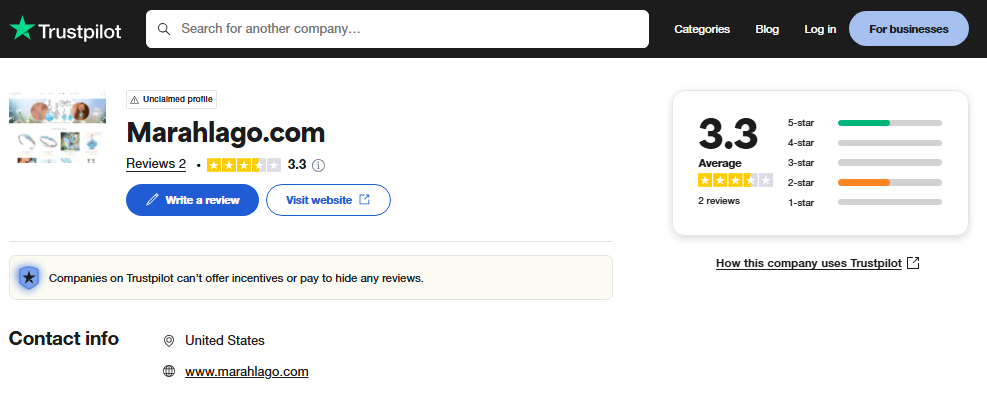Click the Trustpilot star logo

[x=22, y=29]
